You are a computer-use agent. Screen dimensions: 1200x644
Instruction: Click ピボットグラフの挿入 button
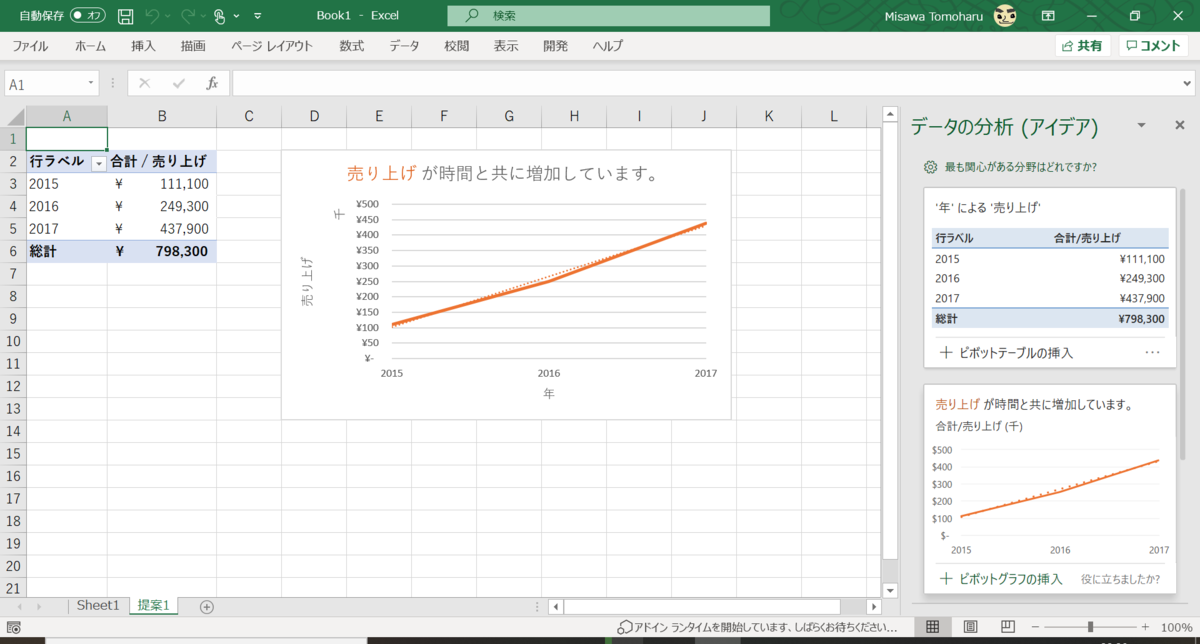tap(999, 579)
